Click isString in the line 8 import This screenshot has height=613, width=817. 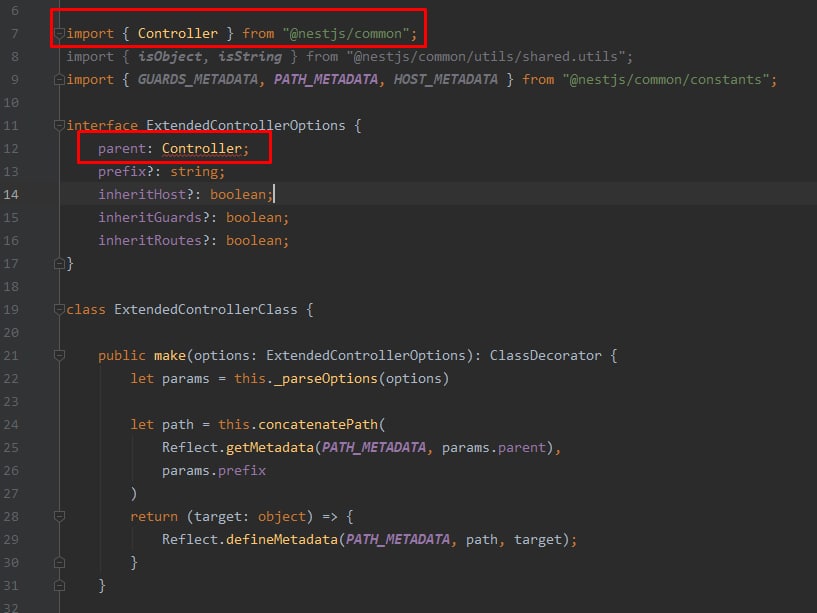pyautogui.click(x=250, y=57)
